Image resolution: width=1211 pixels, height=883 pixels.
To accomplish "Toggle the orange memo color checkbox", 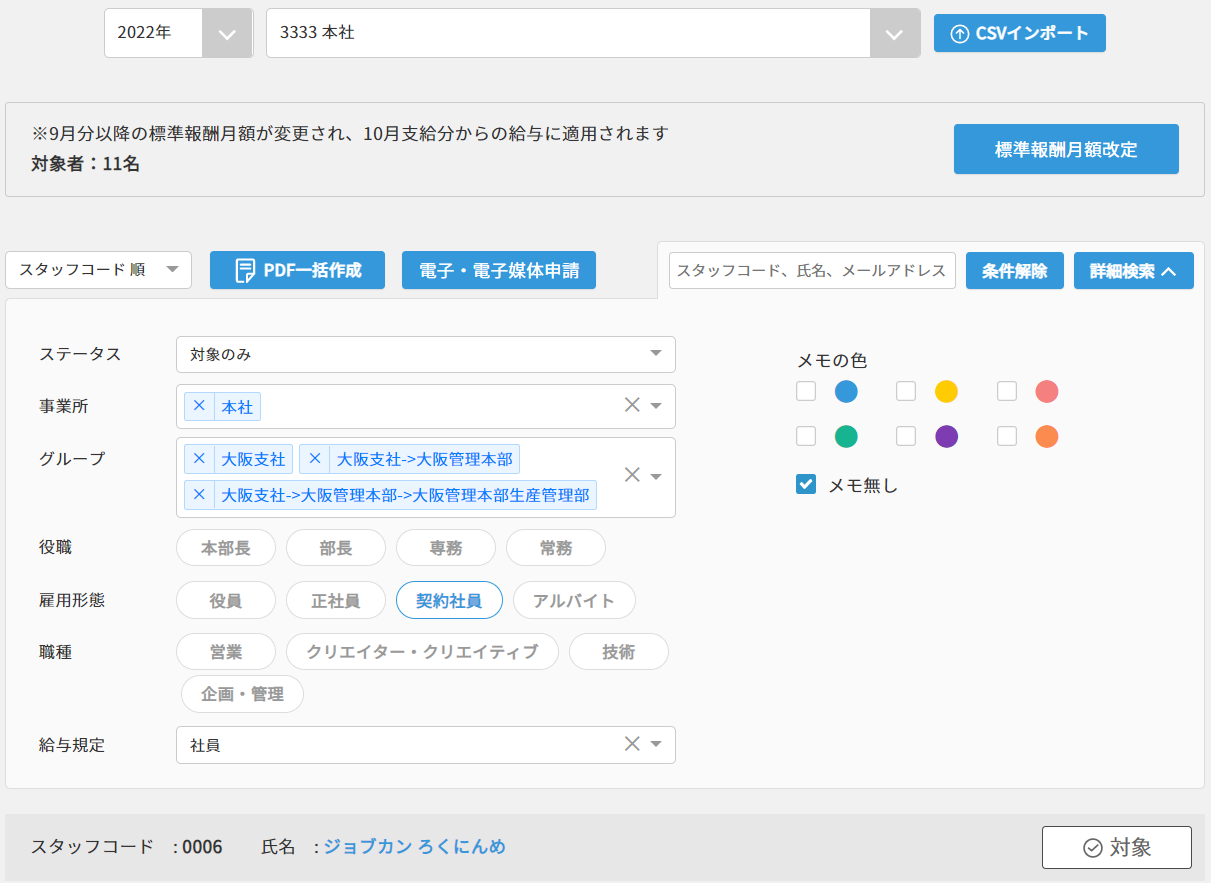I will pyautogui.click(x=1007, y=436).
